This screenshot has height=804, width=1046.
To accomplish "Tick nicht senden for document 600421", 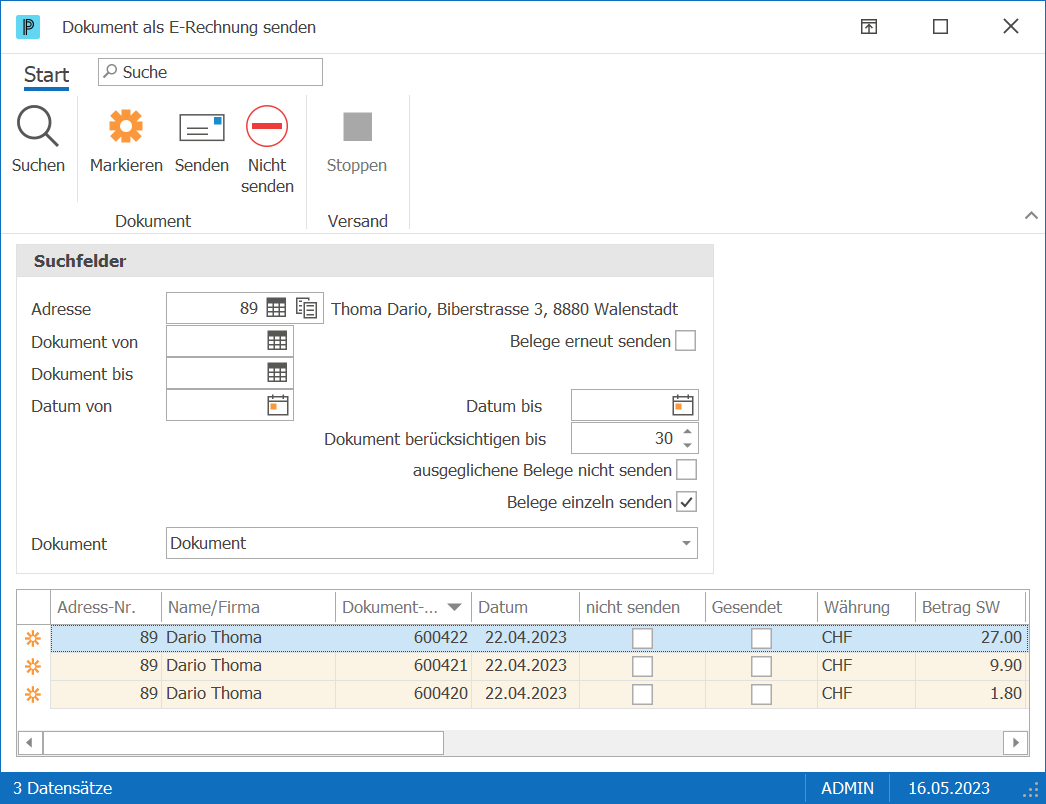I will [x=642, y=666].
